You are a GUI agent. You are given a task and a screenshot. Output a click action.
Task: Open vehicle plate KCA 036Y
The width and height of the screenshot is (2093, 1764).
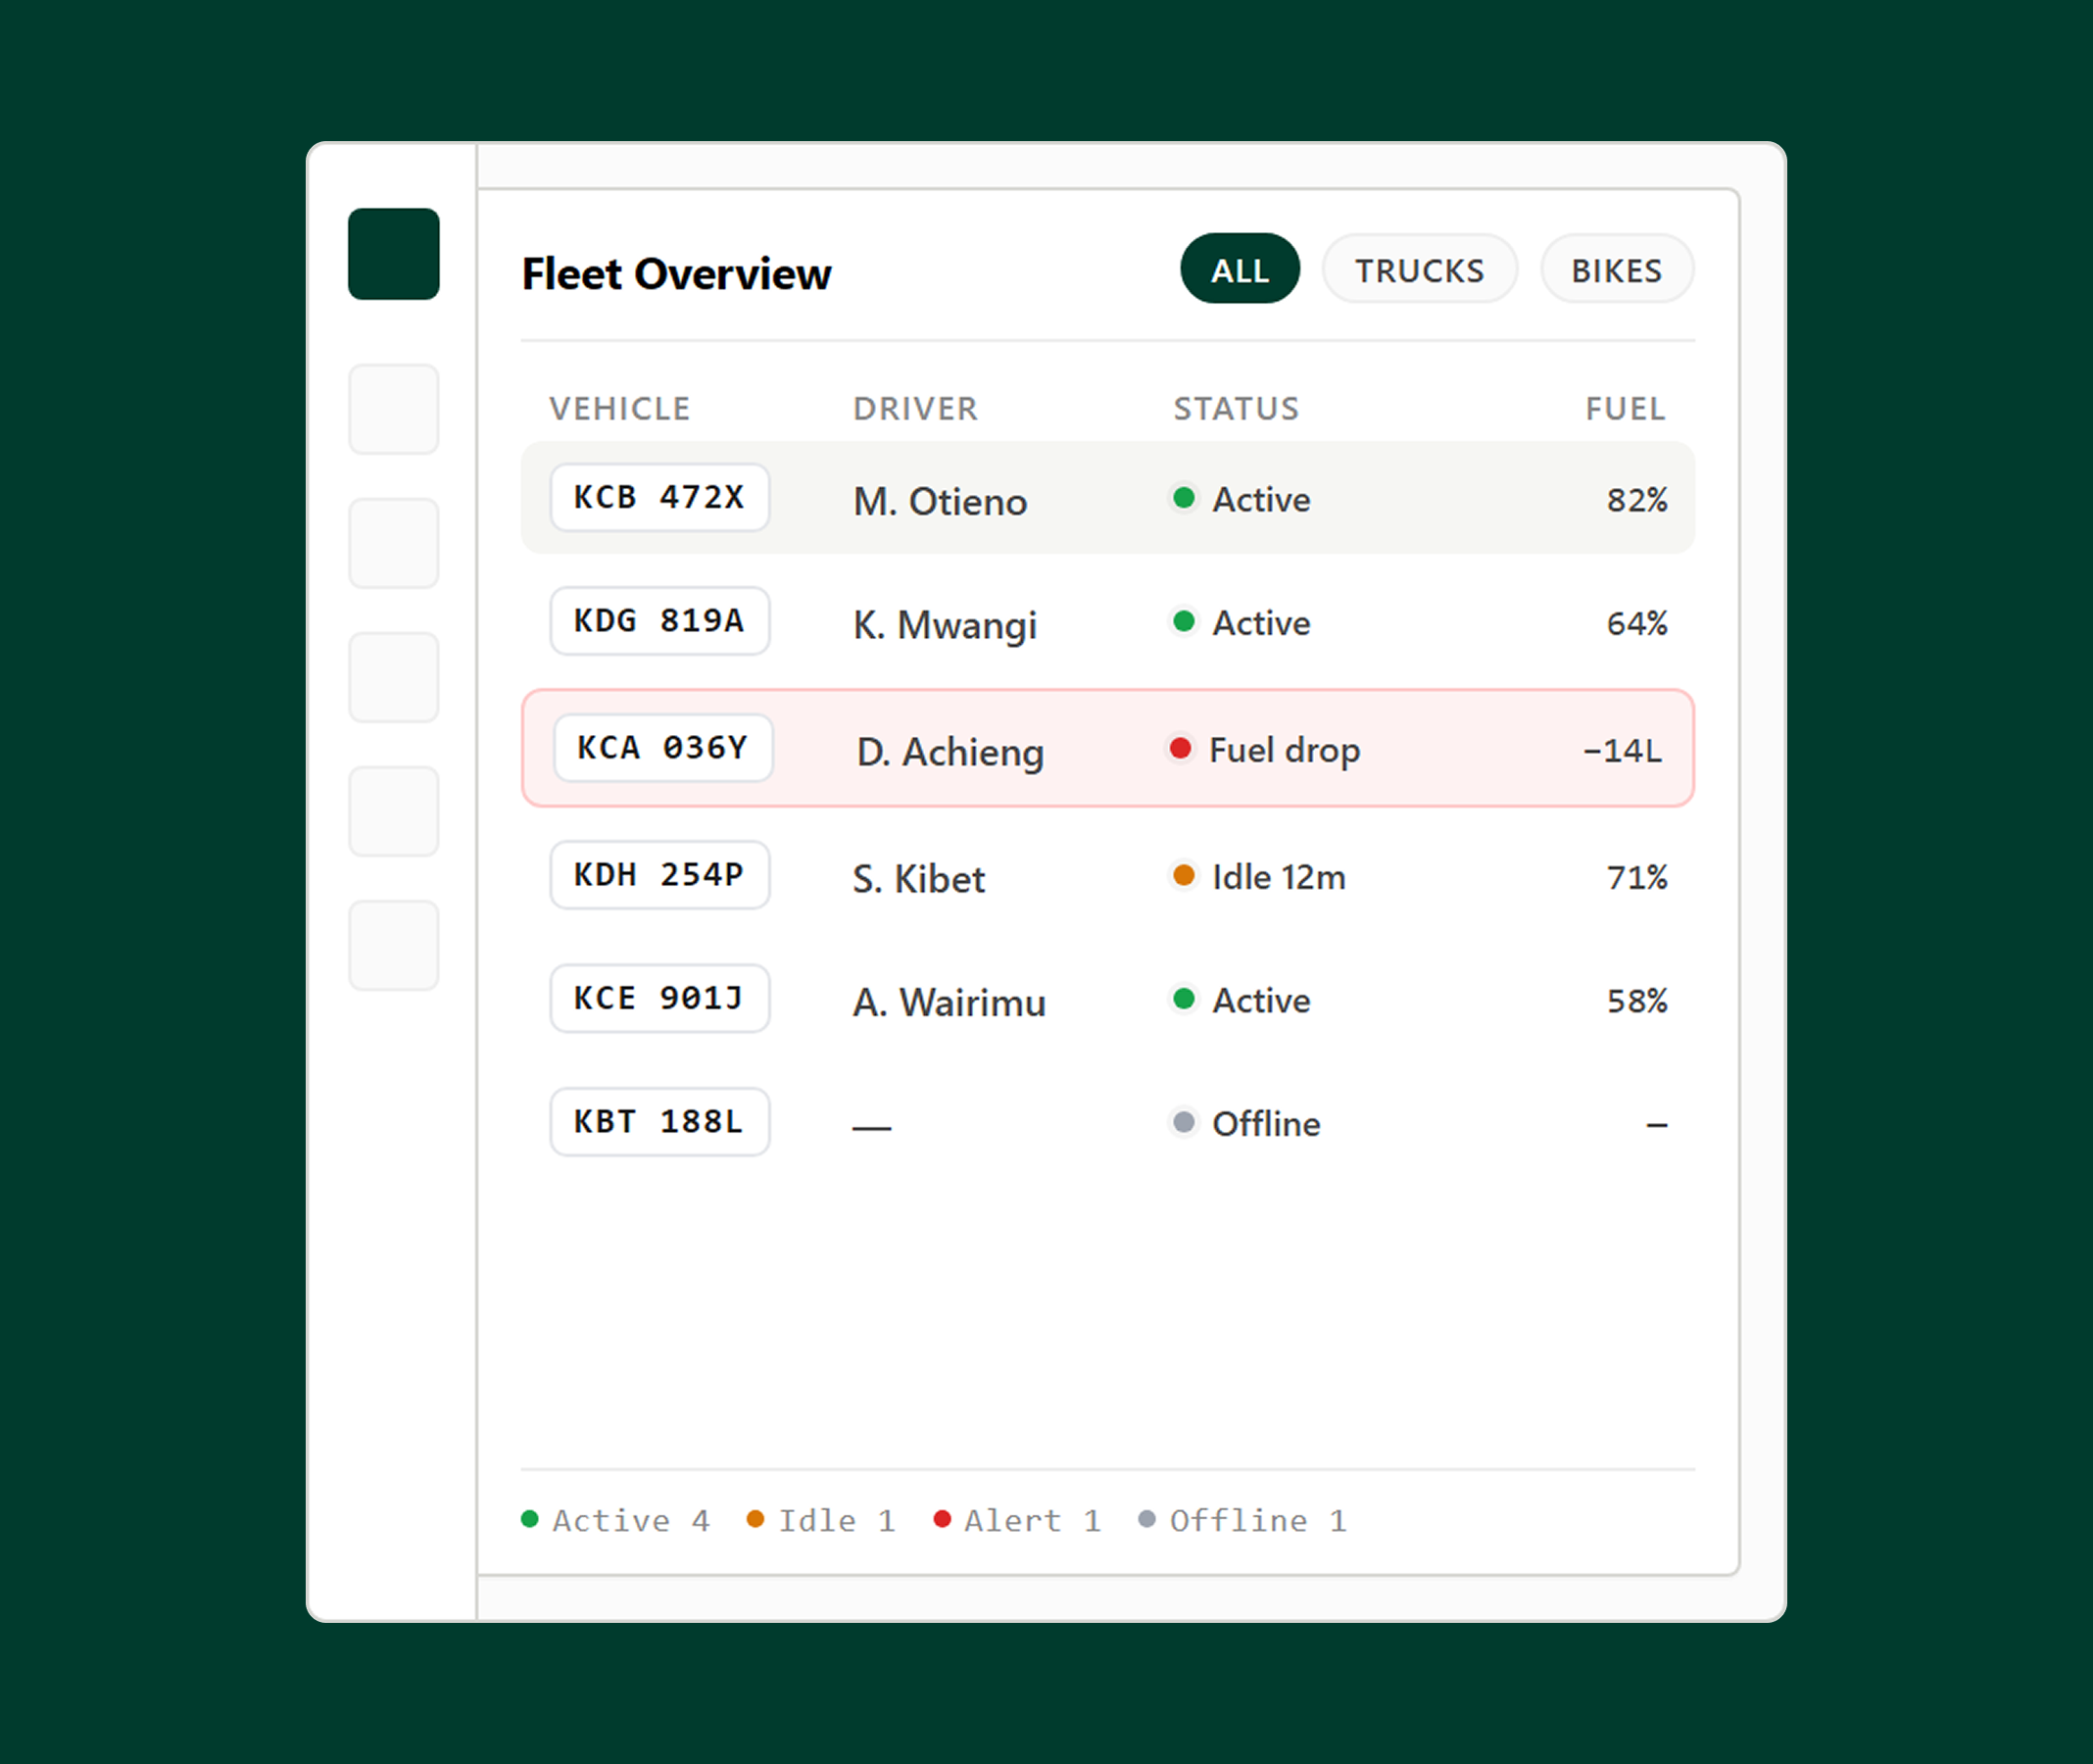coord(662,748)
